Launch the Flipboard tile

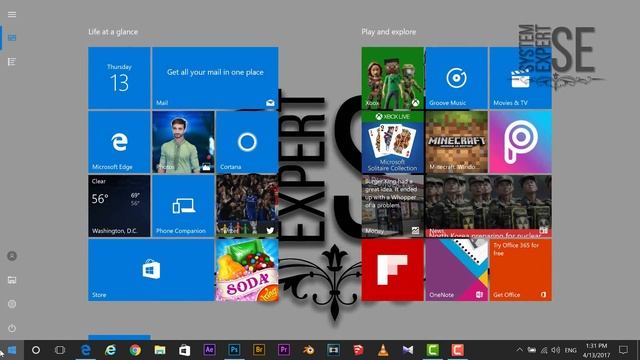click(393, 270)
